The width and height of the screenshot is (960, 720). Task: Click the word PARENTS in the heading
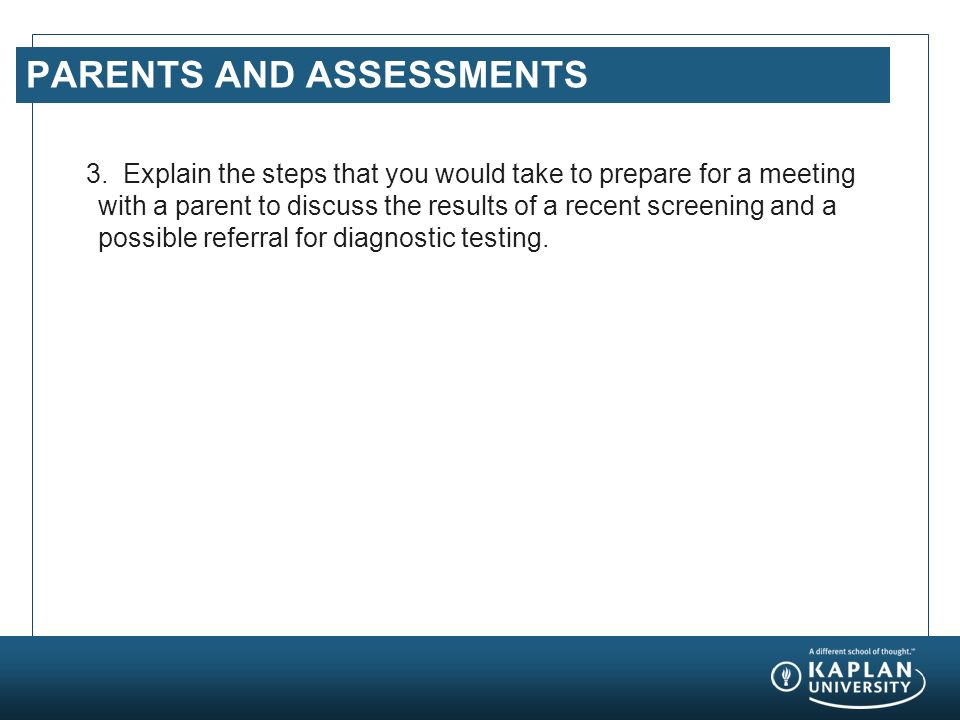(x=114, y=74)
